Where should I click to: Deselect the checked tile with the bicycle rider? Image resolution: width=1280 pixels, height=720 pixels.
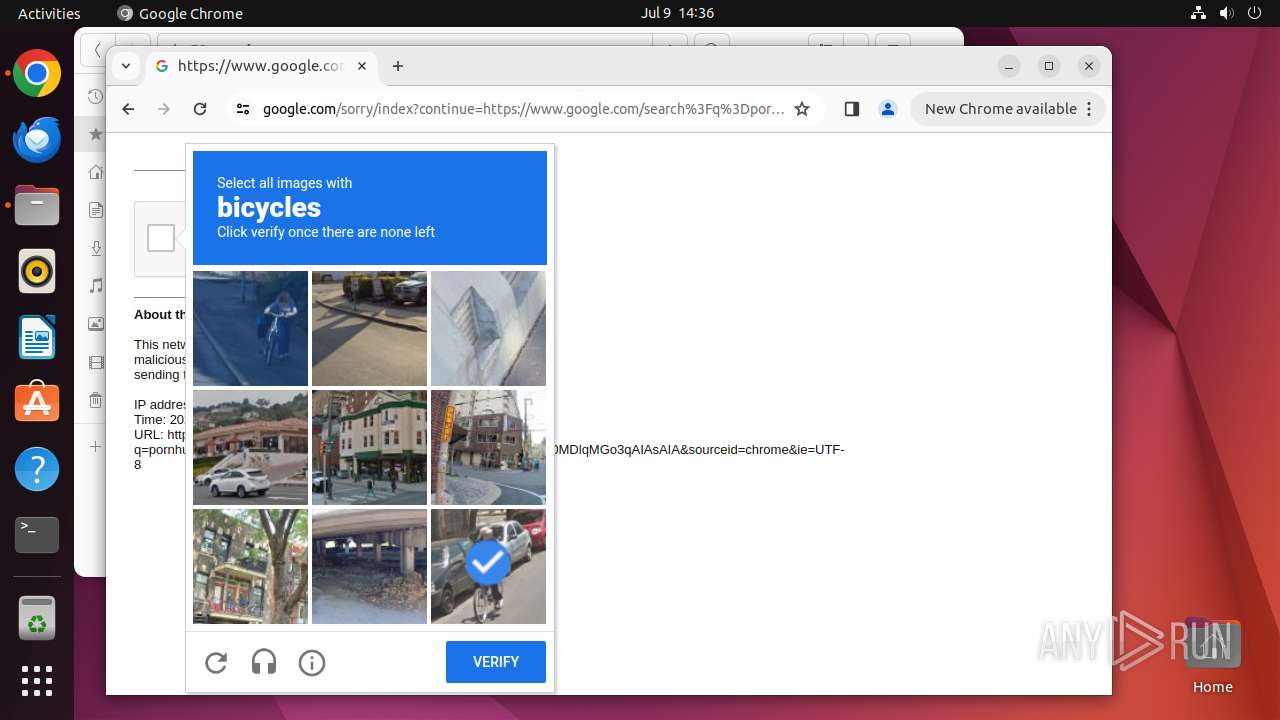click(x=488, y=566)
